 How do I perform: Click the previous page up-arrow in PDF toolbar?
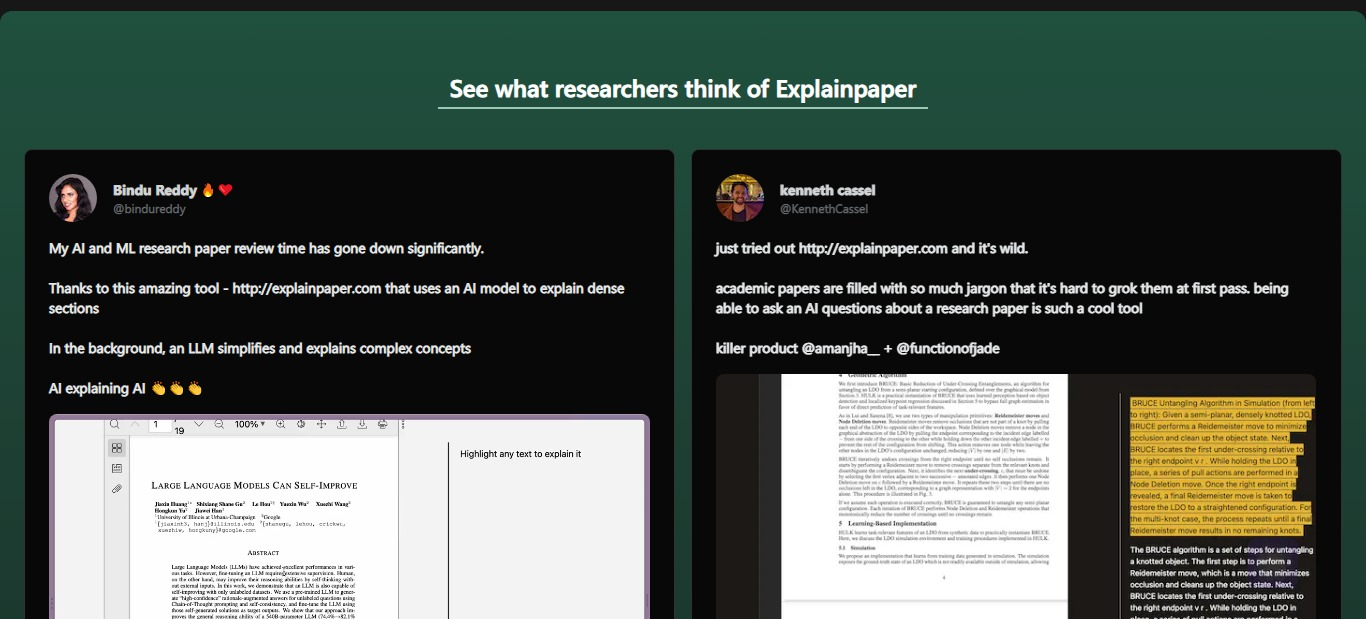tap(135, 425)
